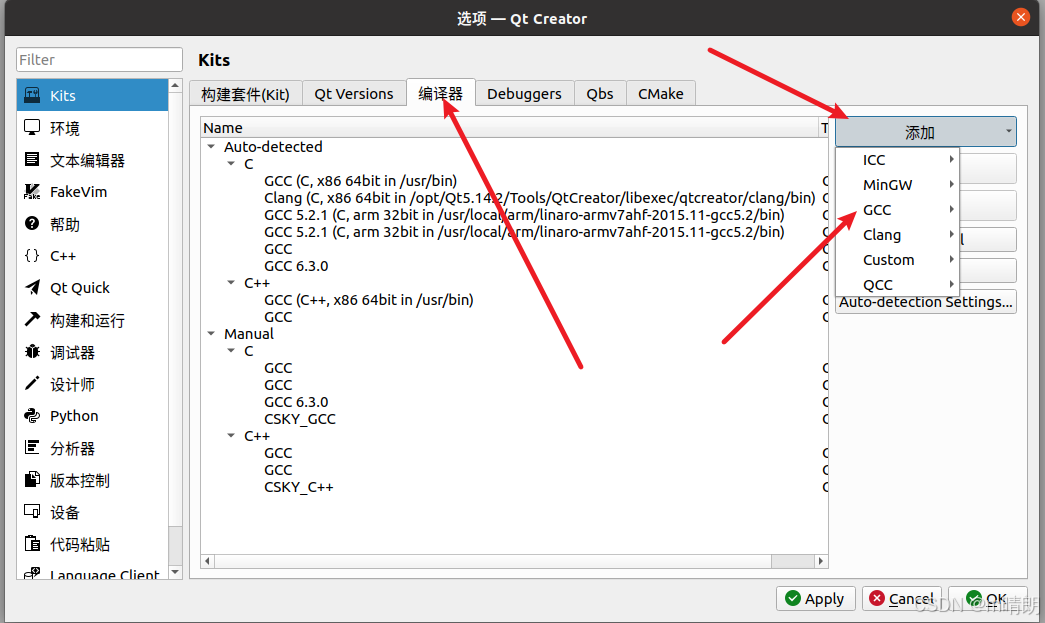Switch to the Debuggers tab
This screenshot has height=623, width=1045.
tap(524, 94)
